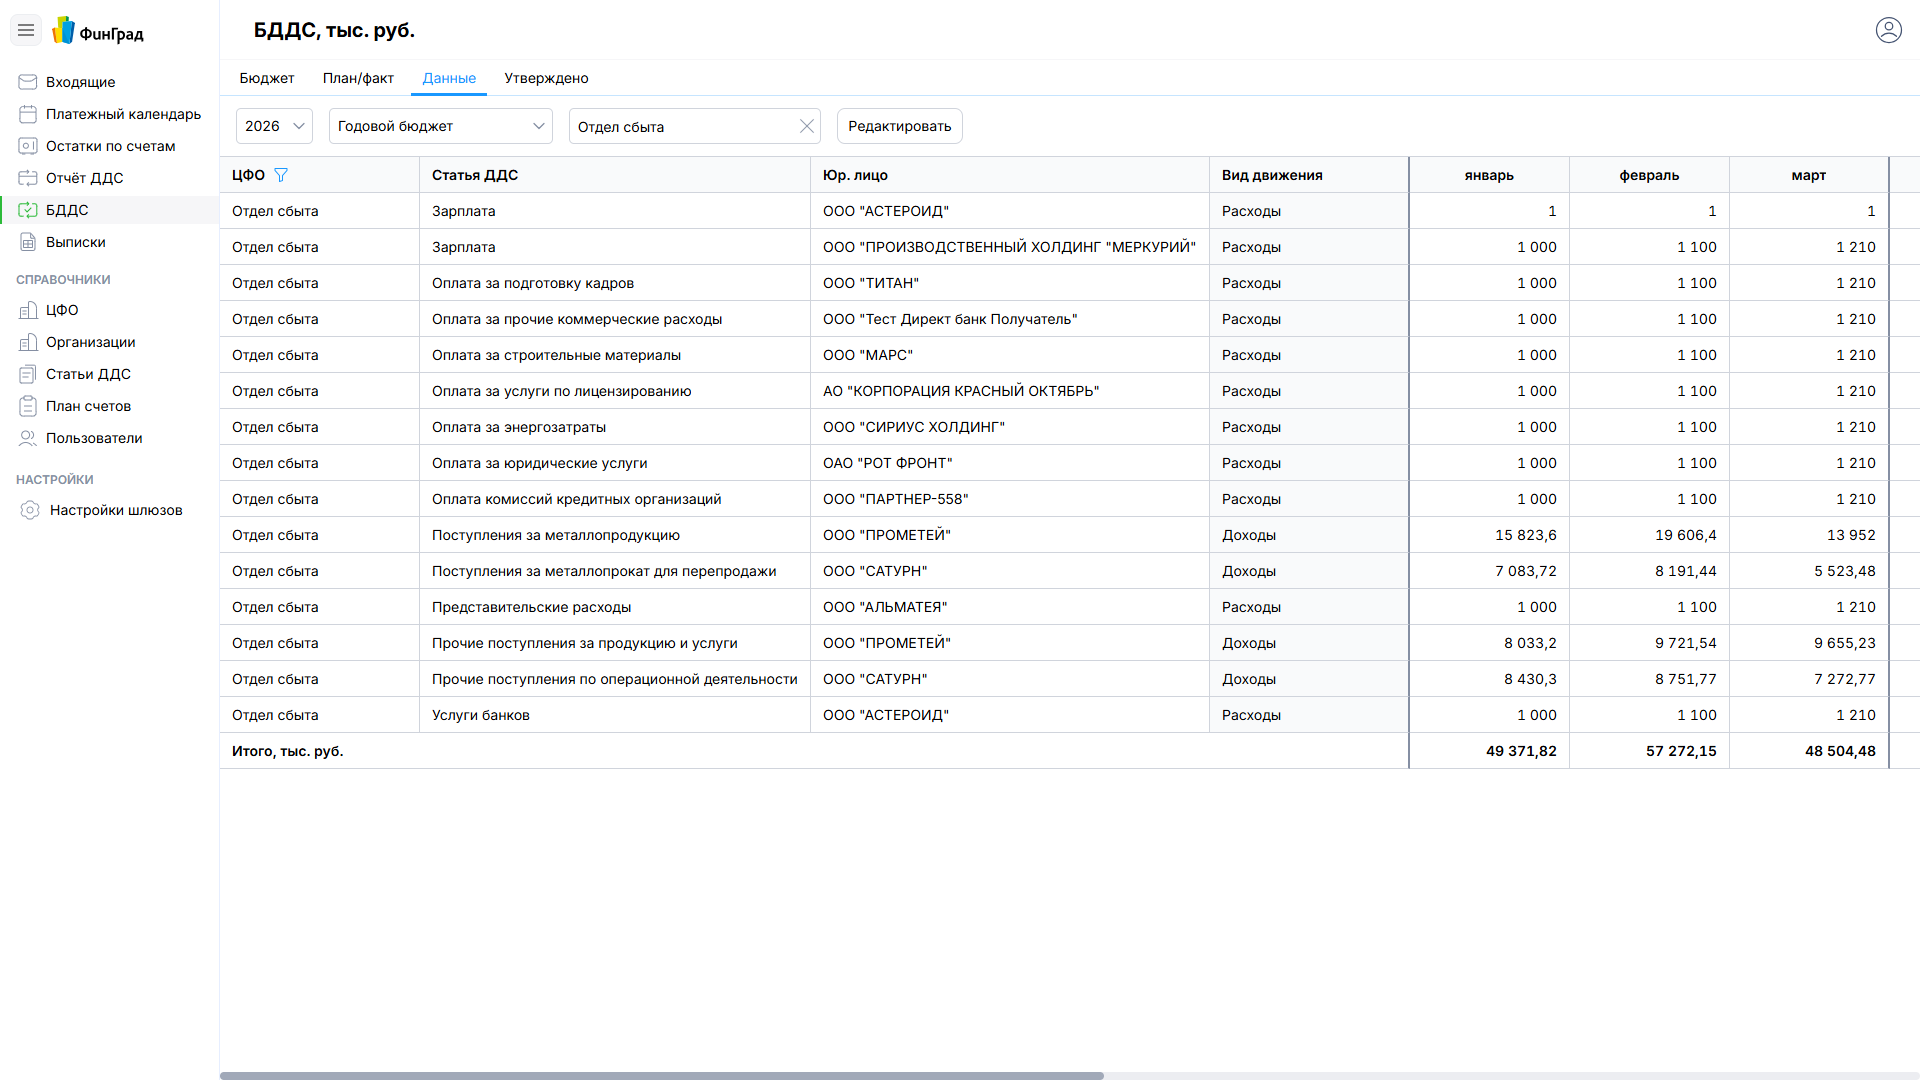
Task: Click the Пользователи people icon
Action: click(x=28, y=438)
